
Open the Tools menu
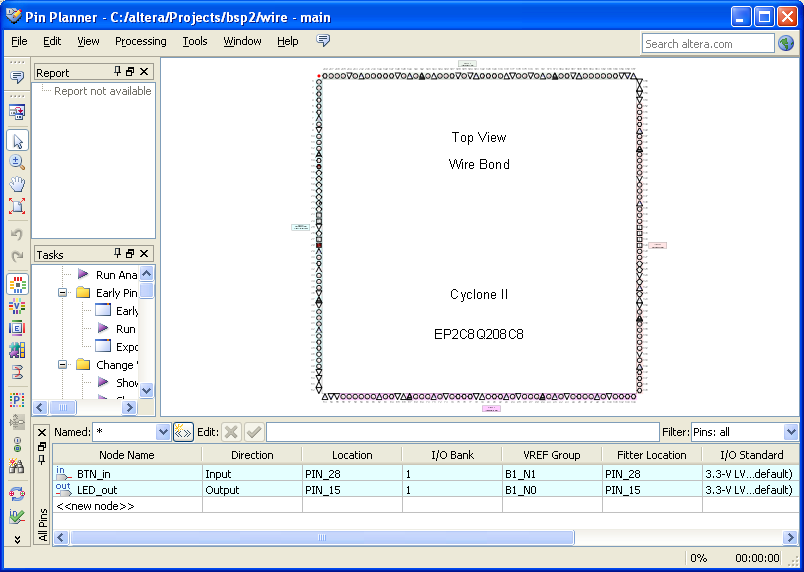195,41
